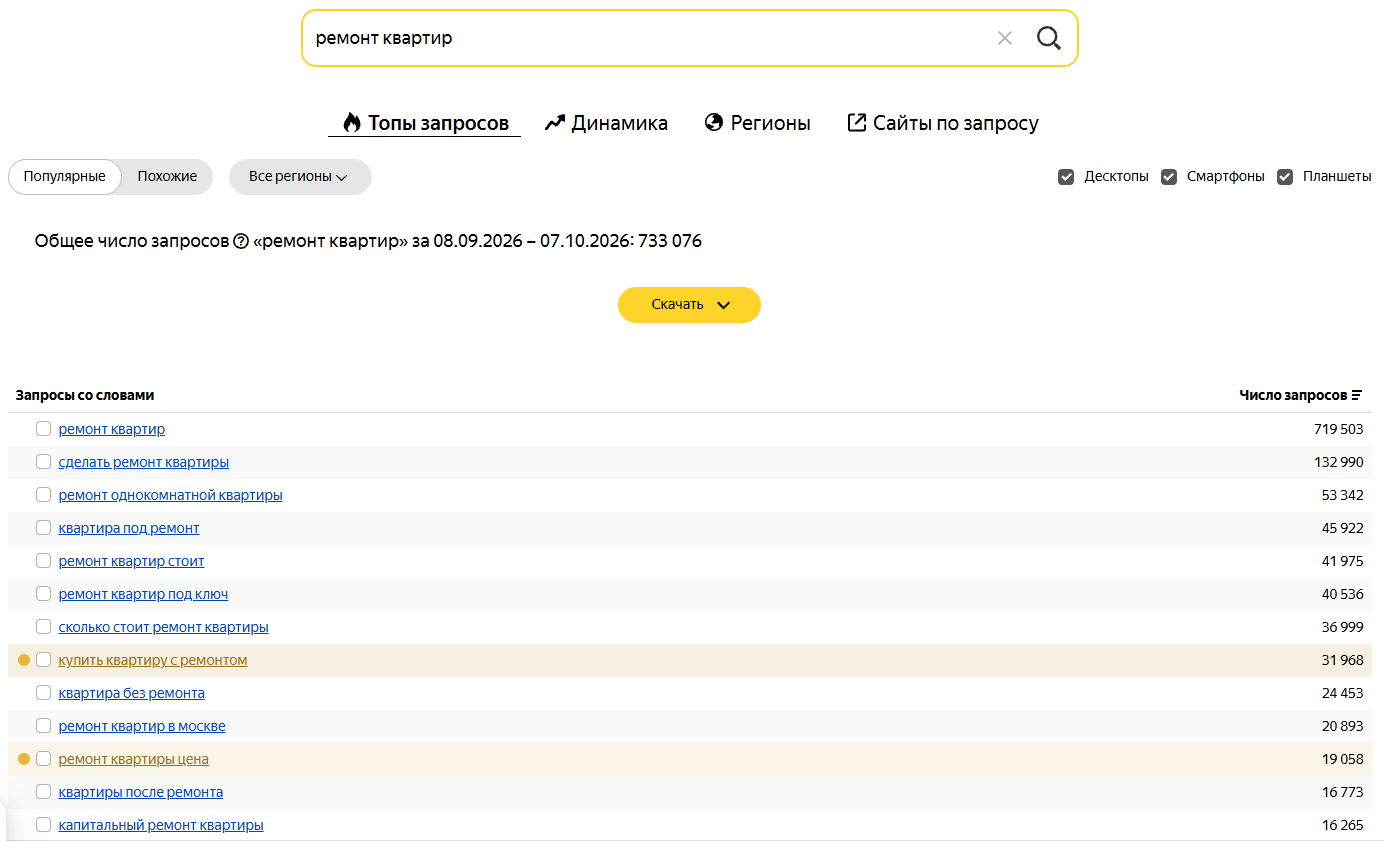This screenshot has height=841, width=1384.
Task: Uncheck the Планшеты checkbox
Action: point(1285,177)
